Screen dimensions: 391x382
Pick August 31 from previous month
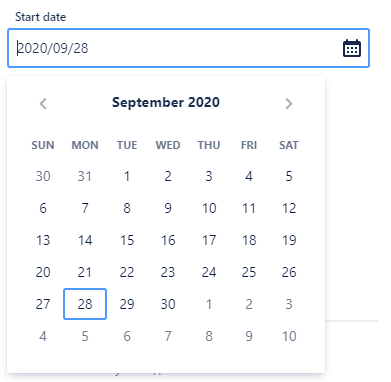tap(85, 176)
